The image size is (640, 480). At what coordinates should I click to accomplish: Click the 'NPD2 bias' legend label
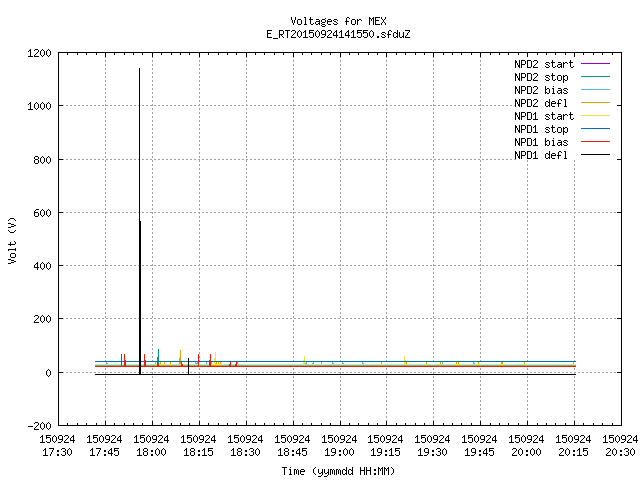(541, 90)
